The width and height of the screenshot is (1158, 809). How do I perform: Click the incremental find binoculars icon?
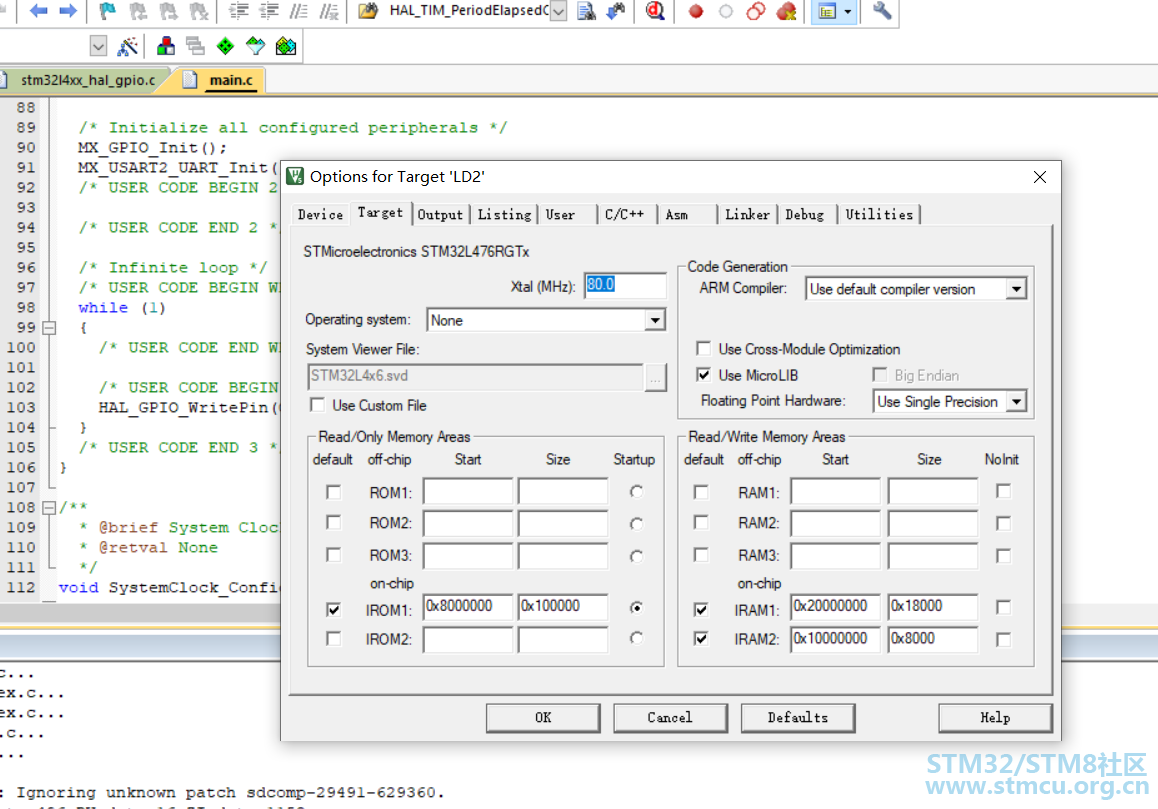(616, 11)
